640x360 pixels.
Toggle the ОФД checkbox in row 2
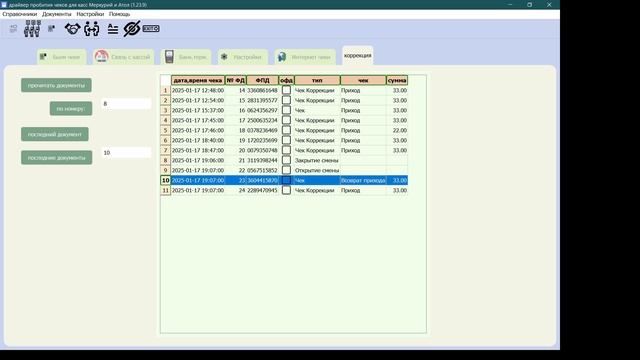(x=287, y=100)
